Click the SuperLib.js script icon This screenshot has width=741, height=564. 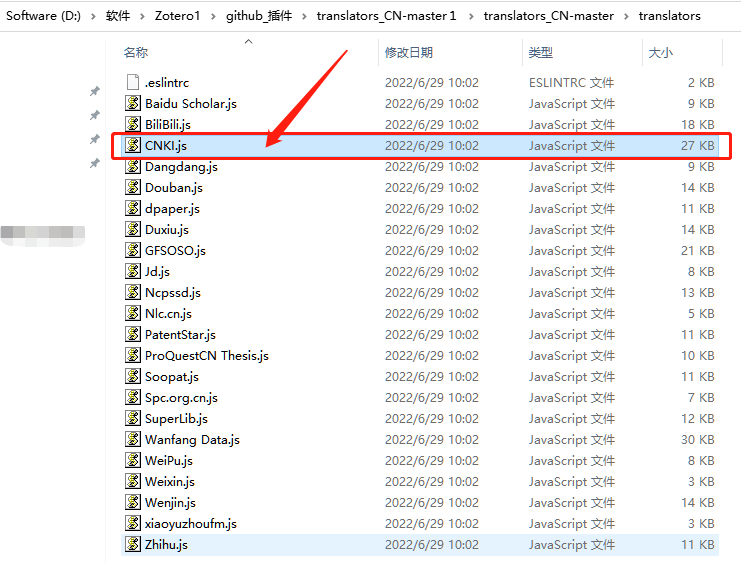click(133, 418)
